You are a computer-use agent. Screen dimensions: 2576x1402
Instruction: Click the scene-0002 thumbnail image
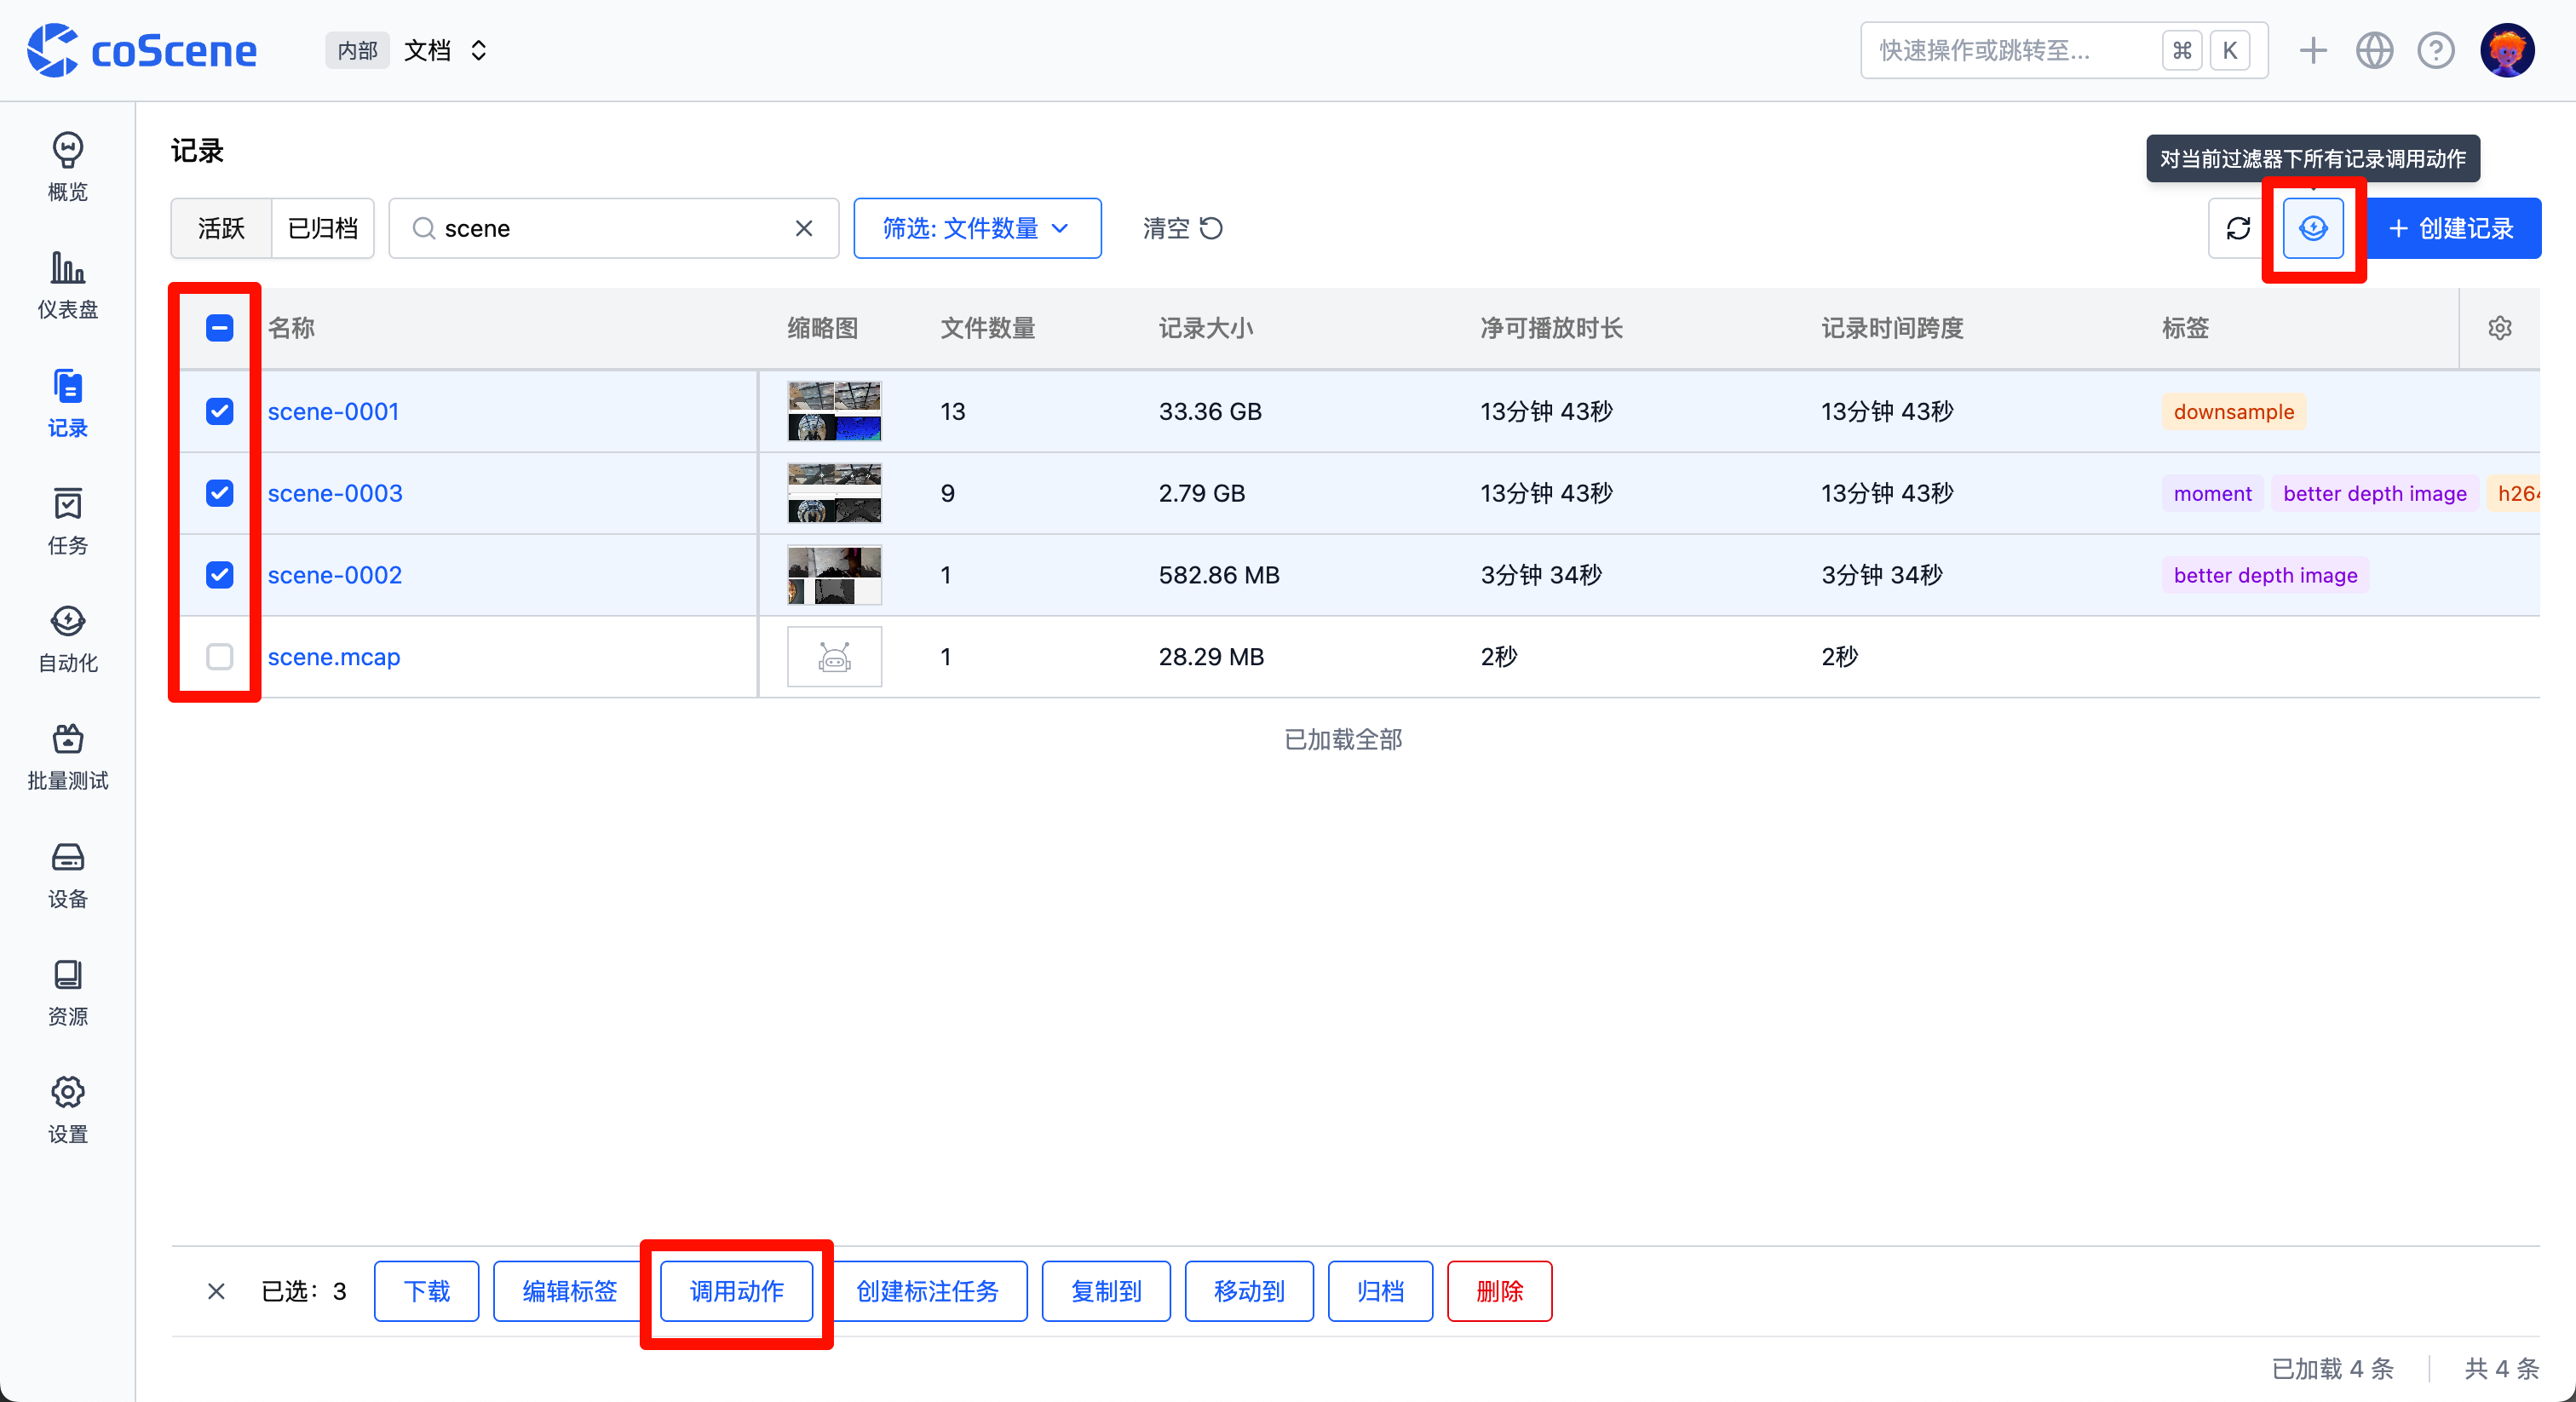click(834, 574)
